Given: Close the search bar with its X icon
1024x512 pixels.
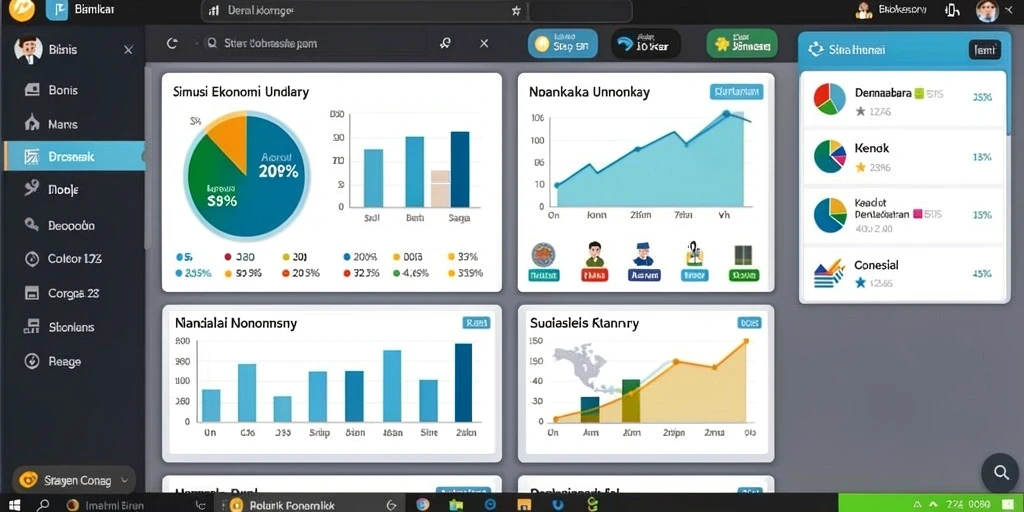Looking at the screenshot, I should pos(484,43).
